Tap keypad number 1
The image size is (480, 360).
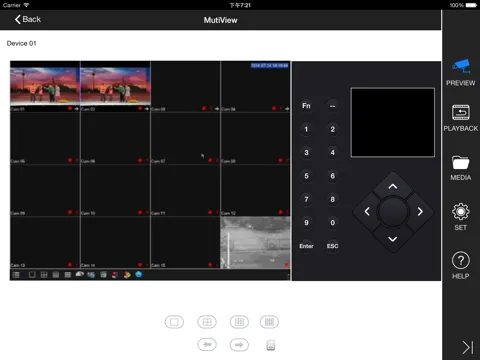[x=306, y=129]
